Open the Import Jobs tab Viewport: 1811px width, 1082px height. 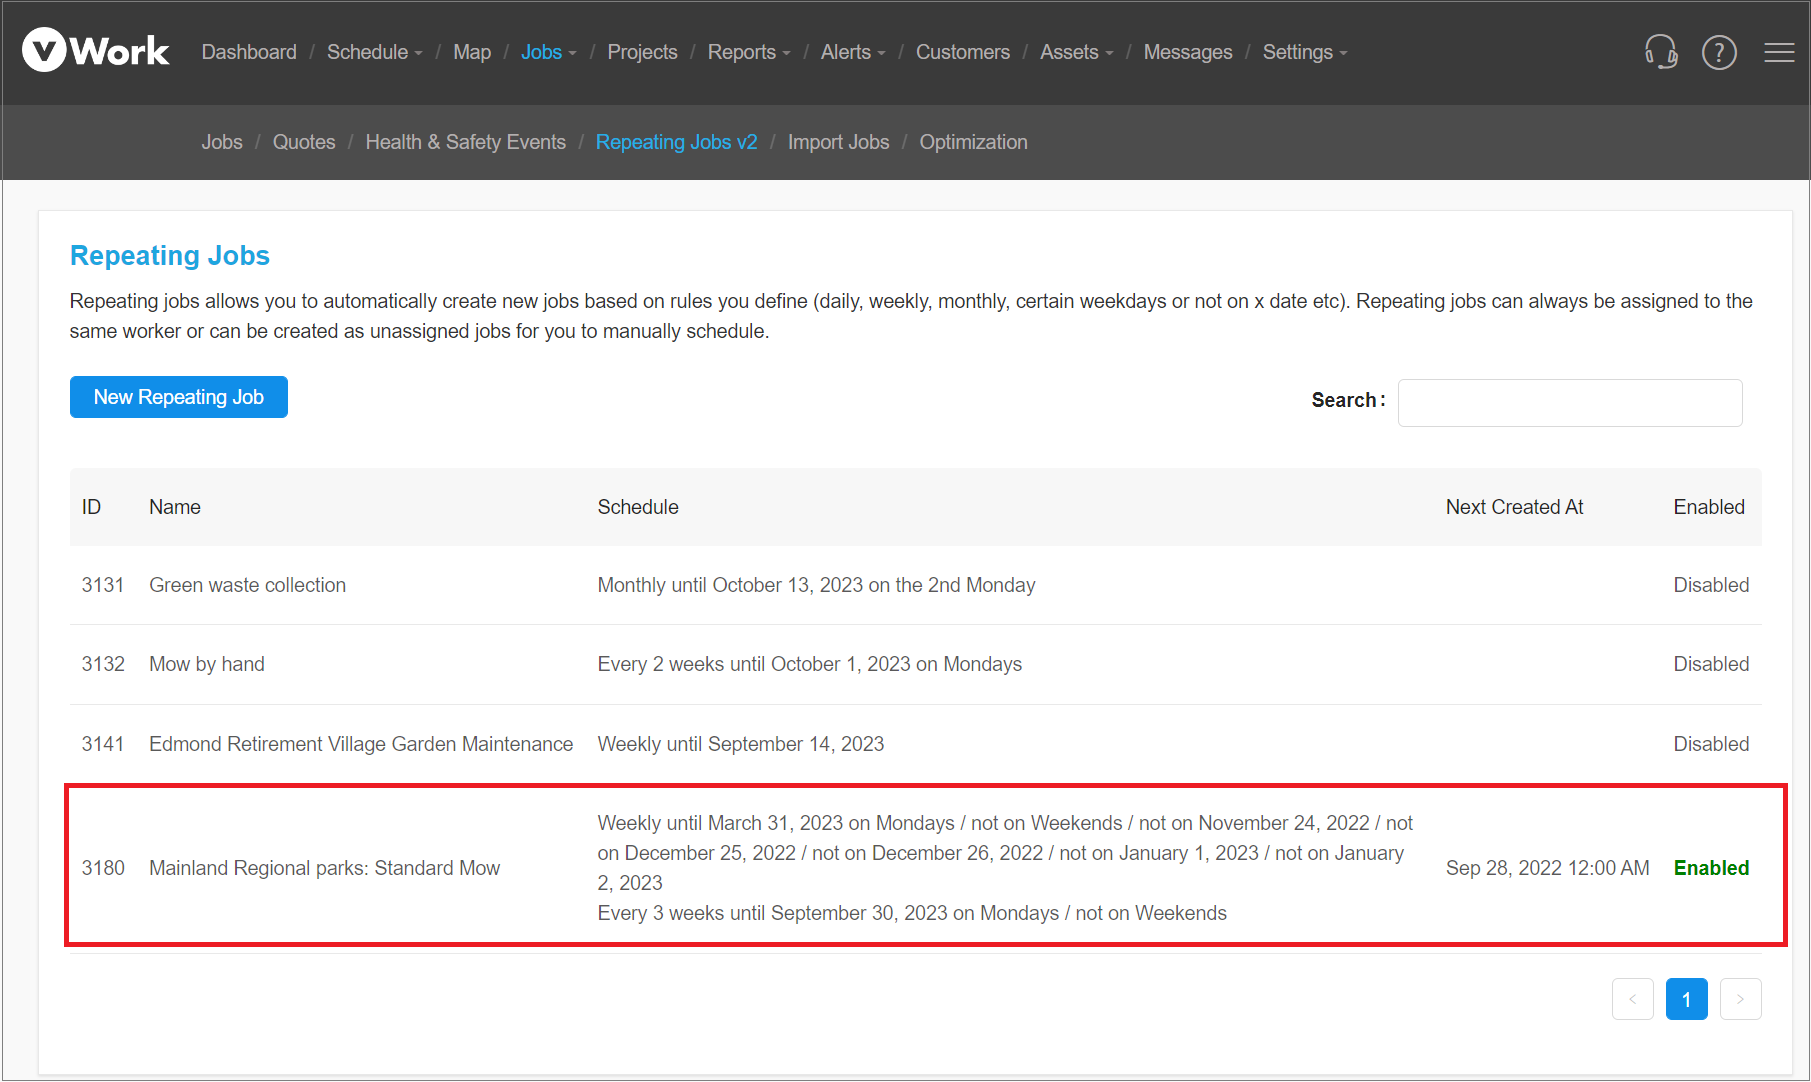coord(839,142)
